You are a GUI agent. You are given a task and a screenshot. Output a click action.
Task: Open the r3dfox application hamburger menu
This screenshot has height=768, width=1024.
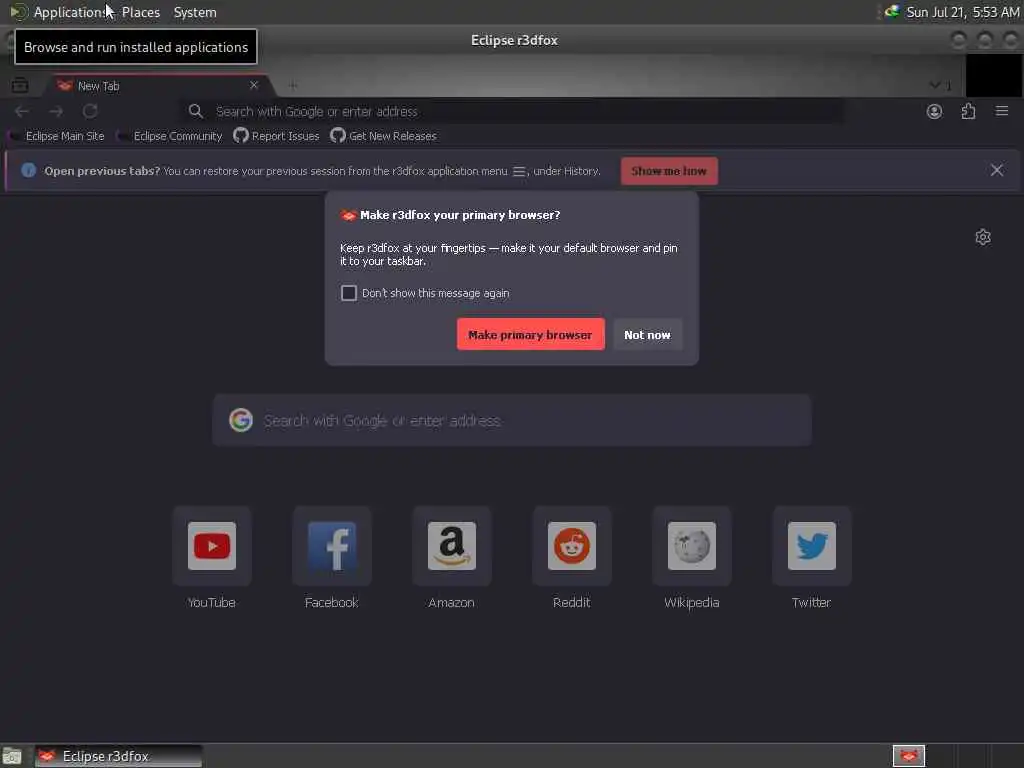1001,111
